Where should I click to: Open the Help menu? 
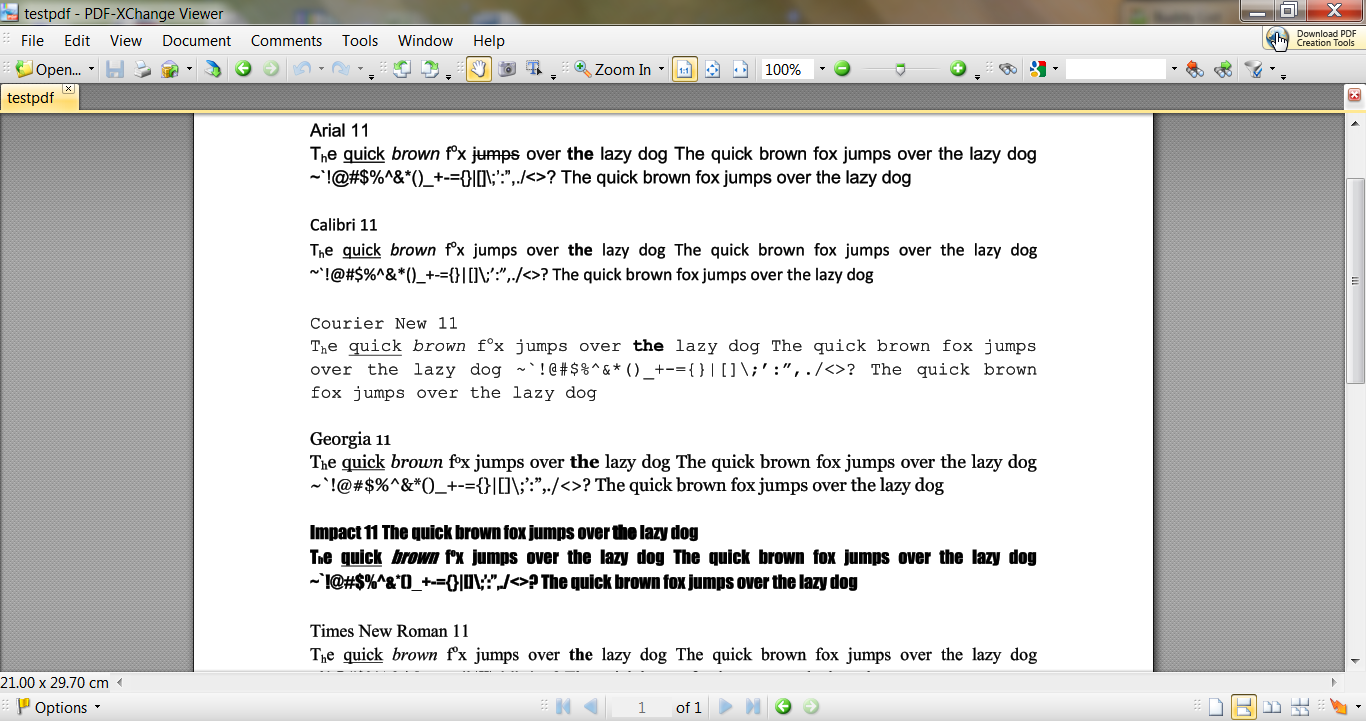tap(489, 41)
